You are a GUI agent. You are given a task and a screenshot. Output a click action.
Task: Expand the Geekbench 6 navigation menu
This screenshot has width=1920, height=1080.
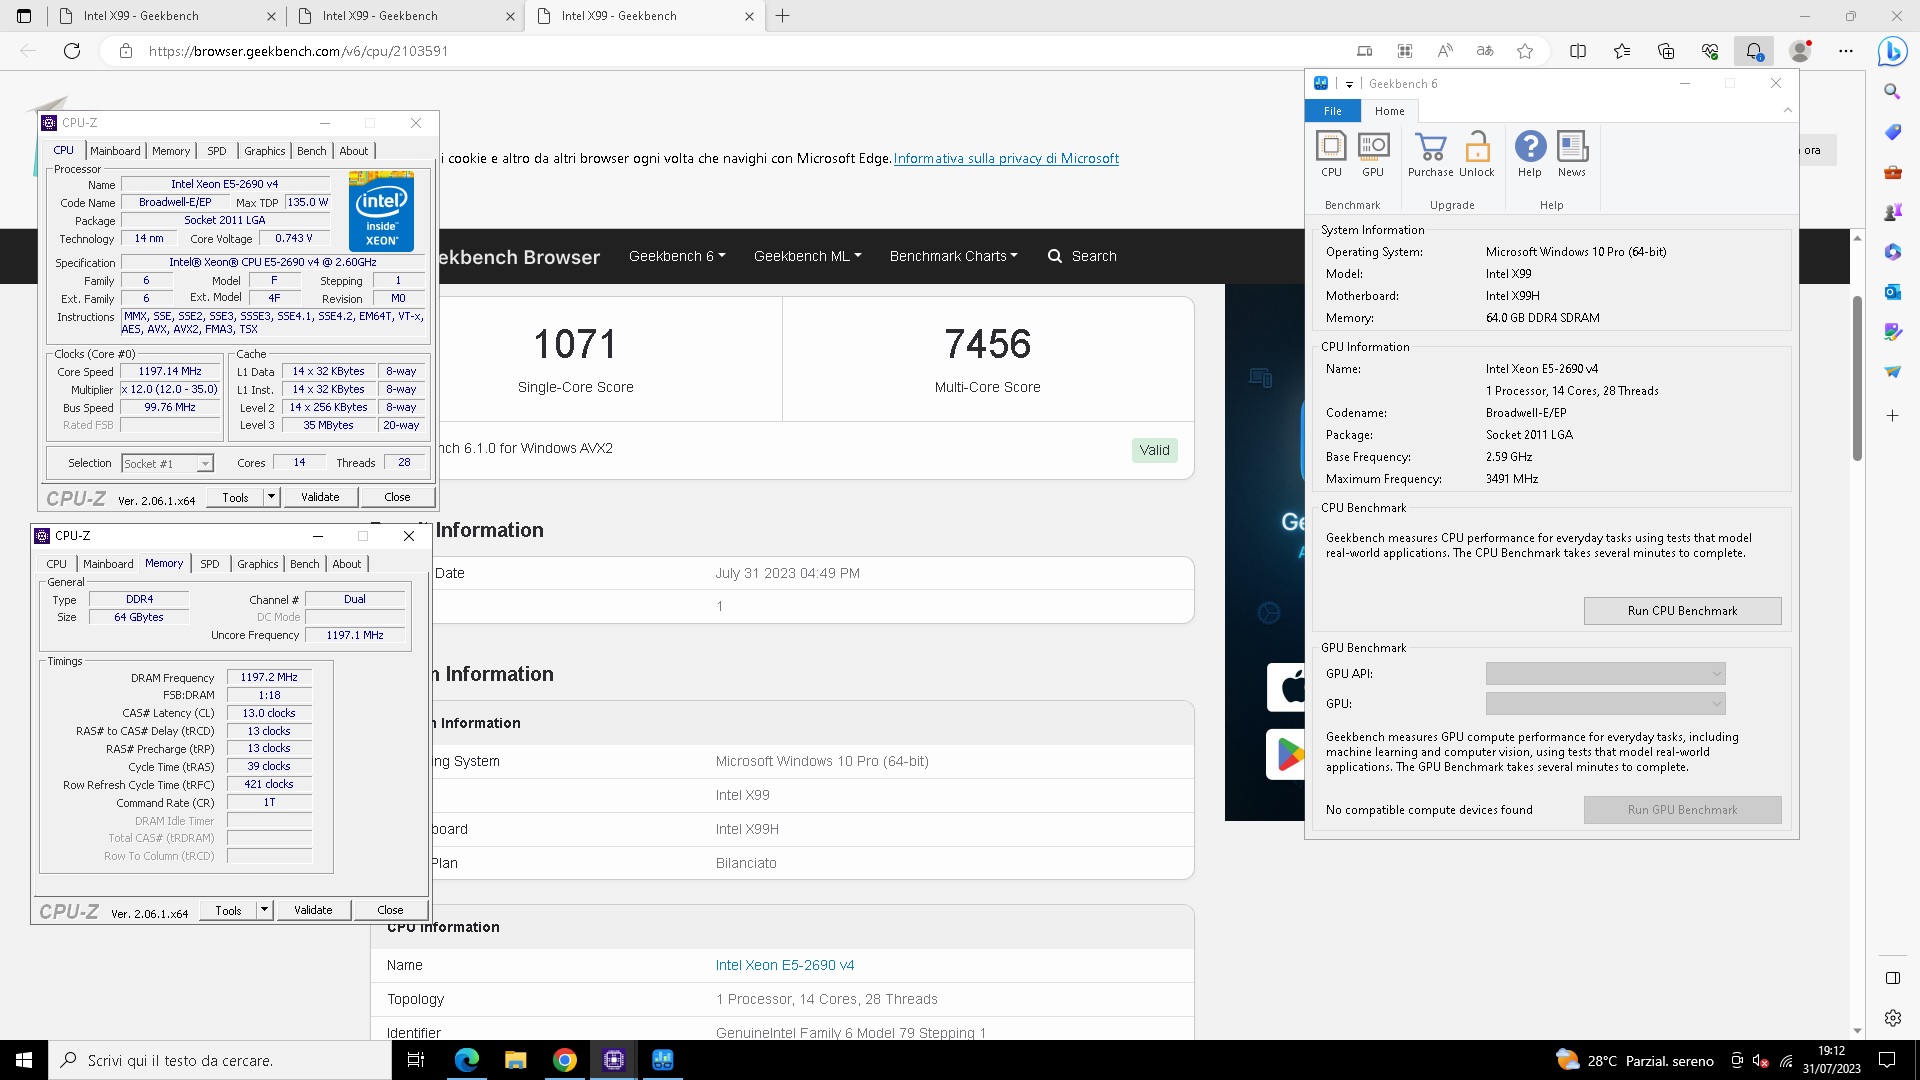coord(677,256)
